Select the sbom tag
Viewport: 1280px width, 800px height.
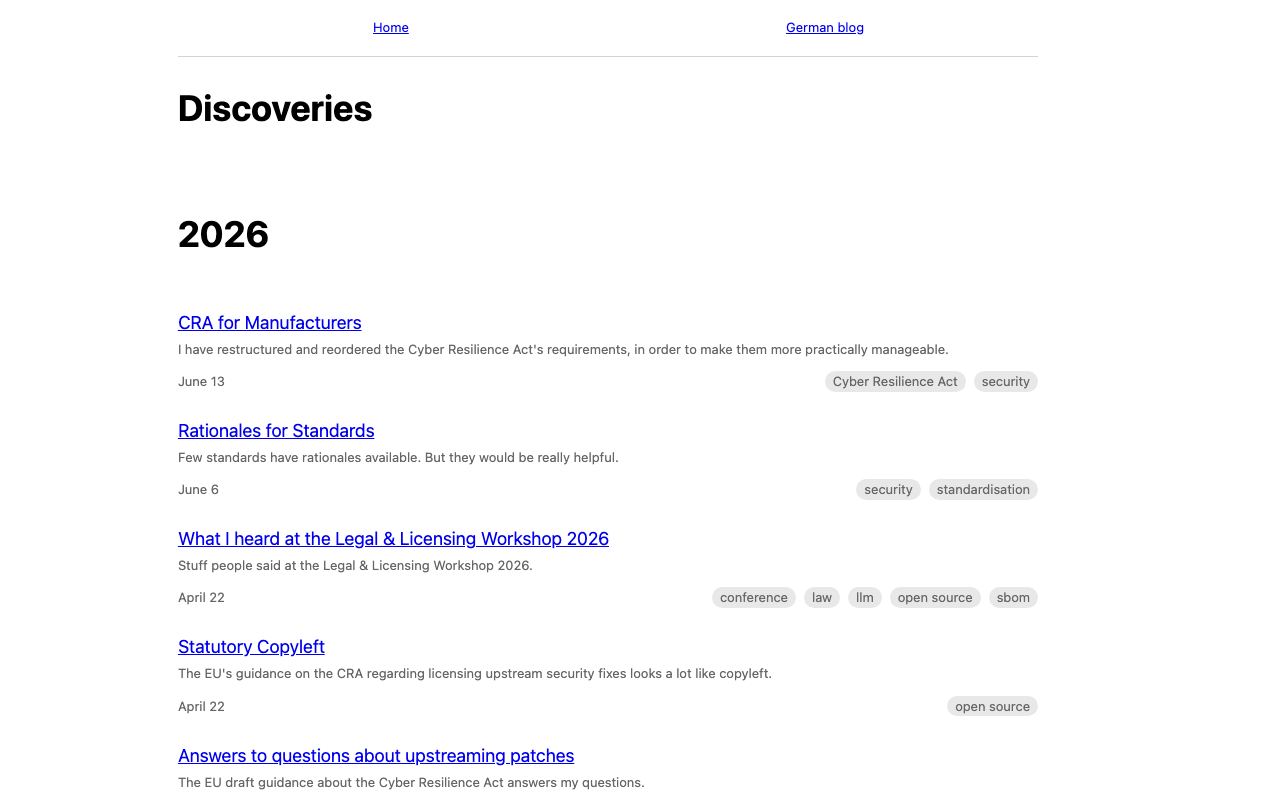coord(1013,597)
